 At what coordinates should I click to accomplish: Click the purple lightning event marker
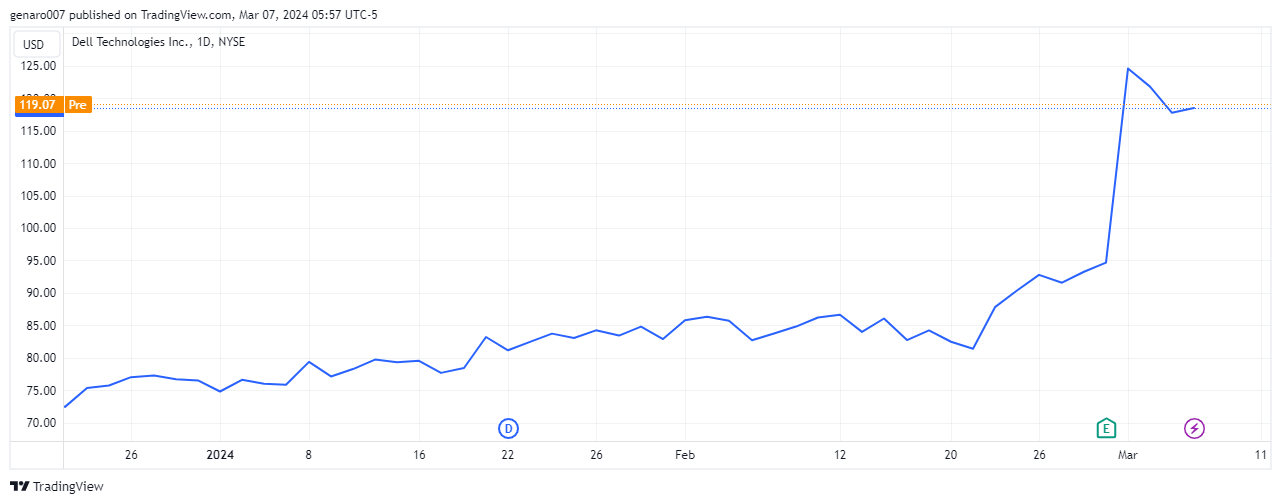[1194, 428]
